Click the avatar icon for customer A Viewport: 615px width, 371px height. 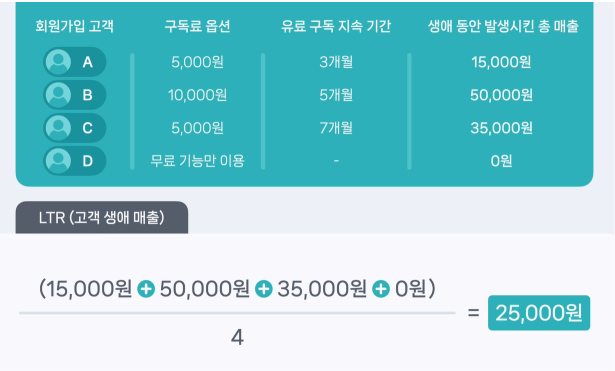[x=58, y=62]
